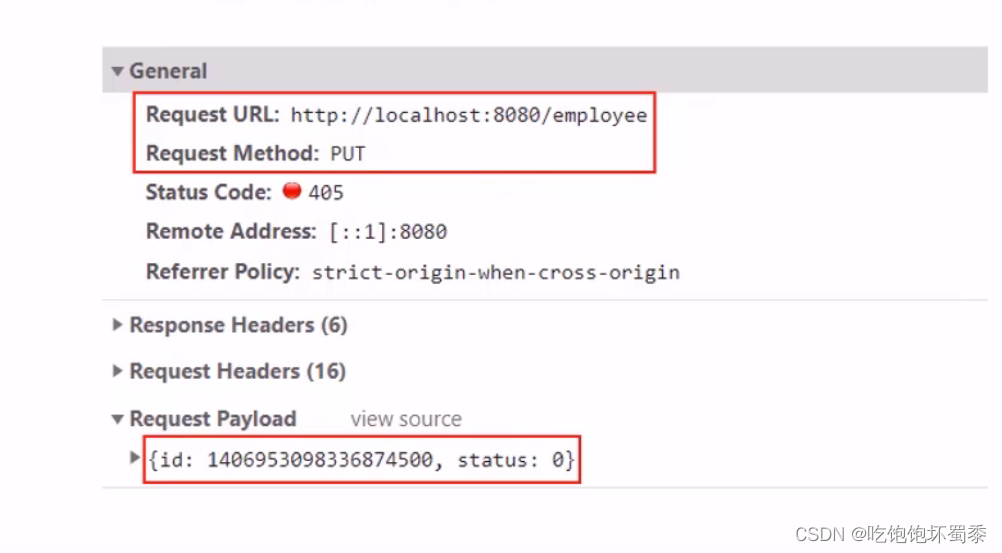Viewport: 1002px width, 553px height.
Task: Expand the payload object {id, status} arrow
Action: [x=134, y=458]
